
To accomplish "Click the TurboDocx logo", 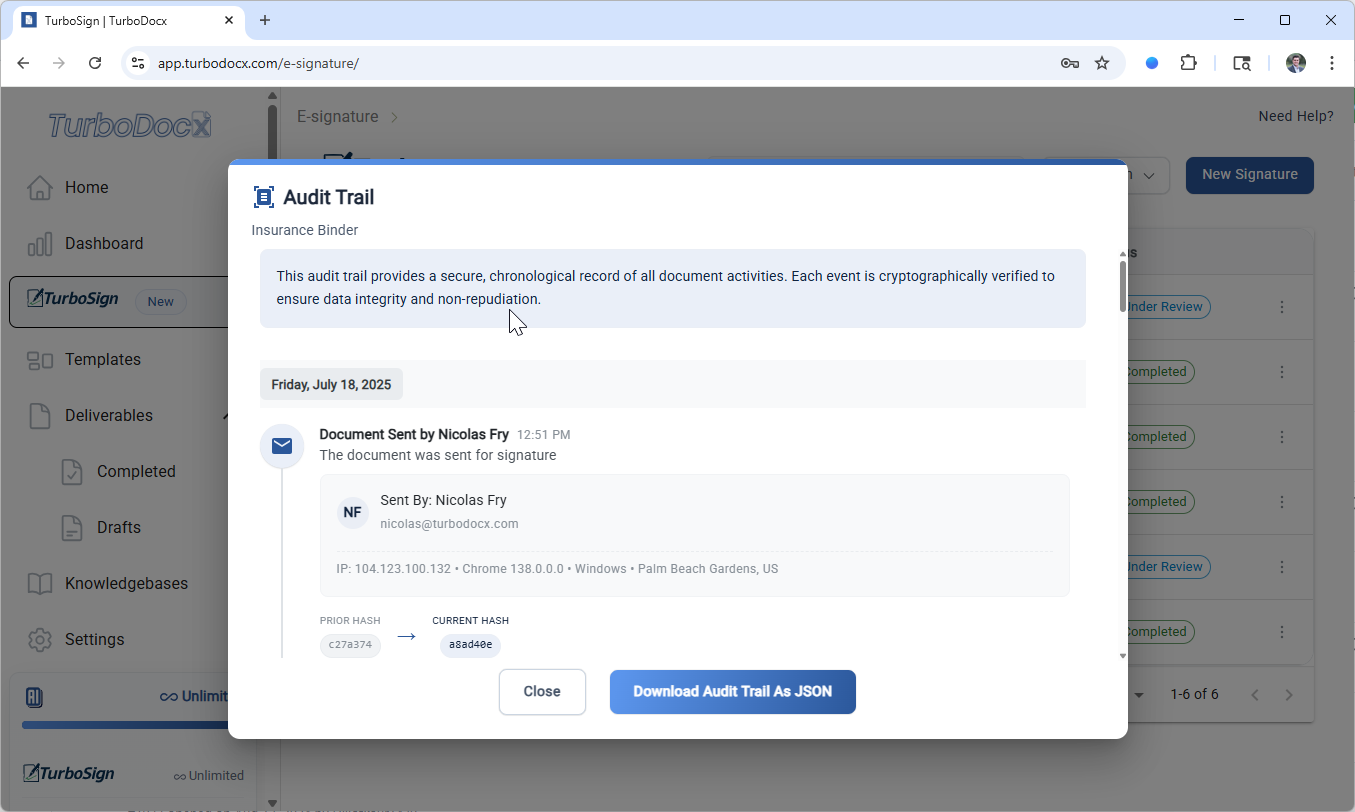I will click(x=130, y=125).
